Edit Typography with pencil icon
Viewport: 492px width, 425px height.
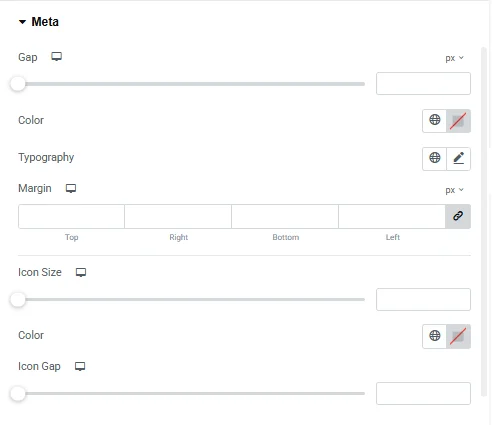pos(458,158)
